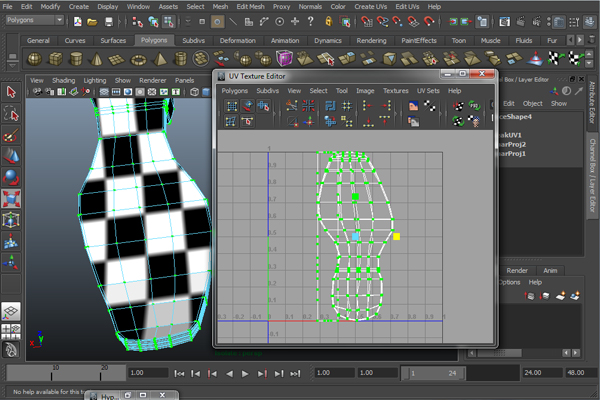Step back one frame
600x400 pixels.
196,374
